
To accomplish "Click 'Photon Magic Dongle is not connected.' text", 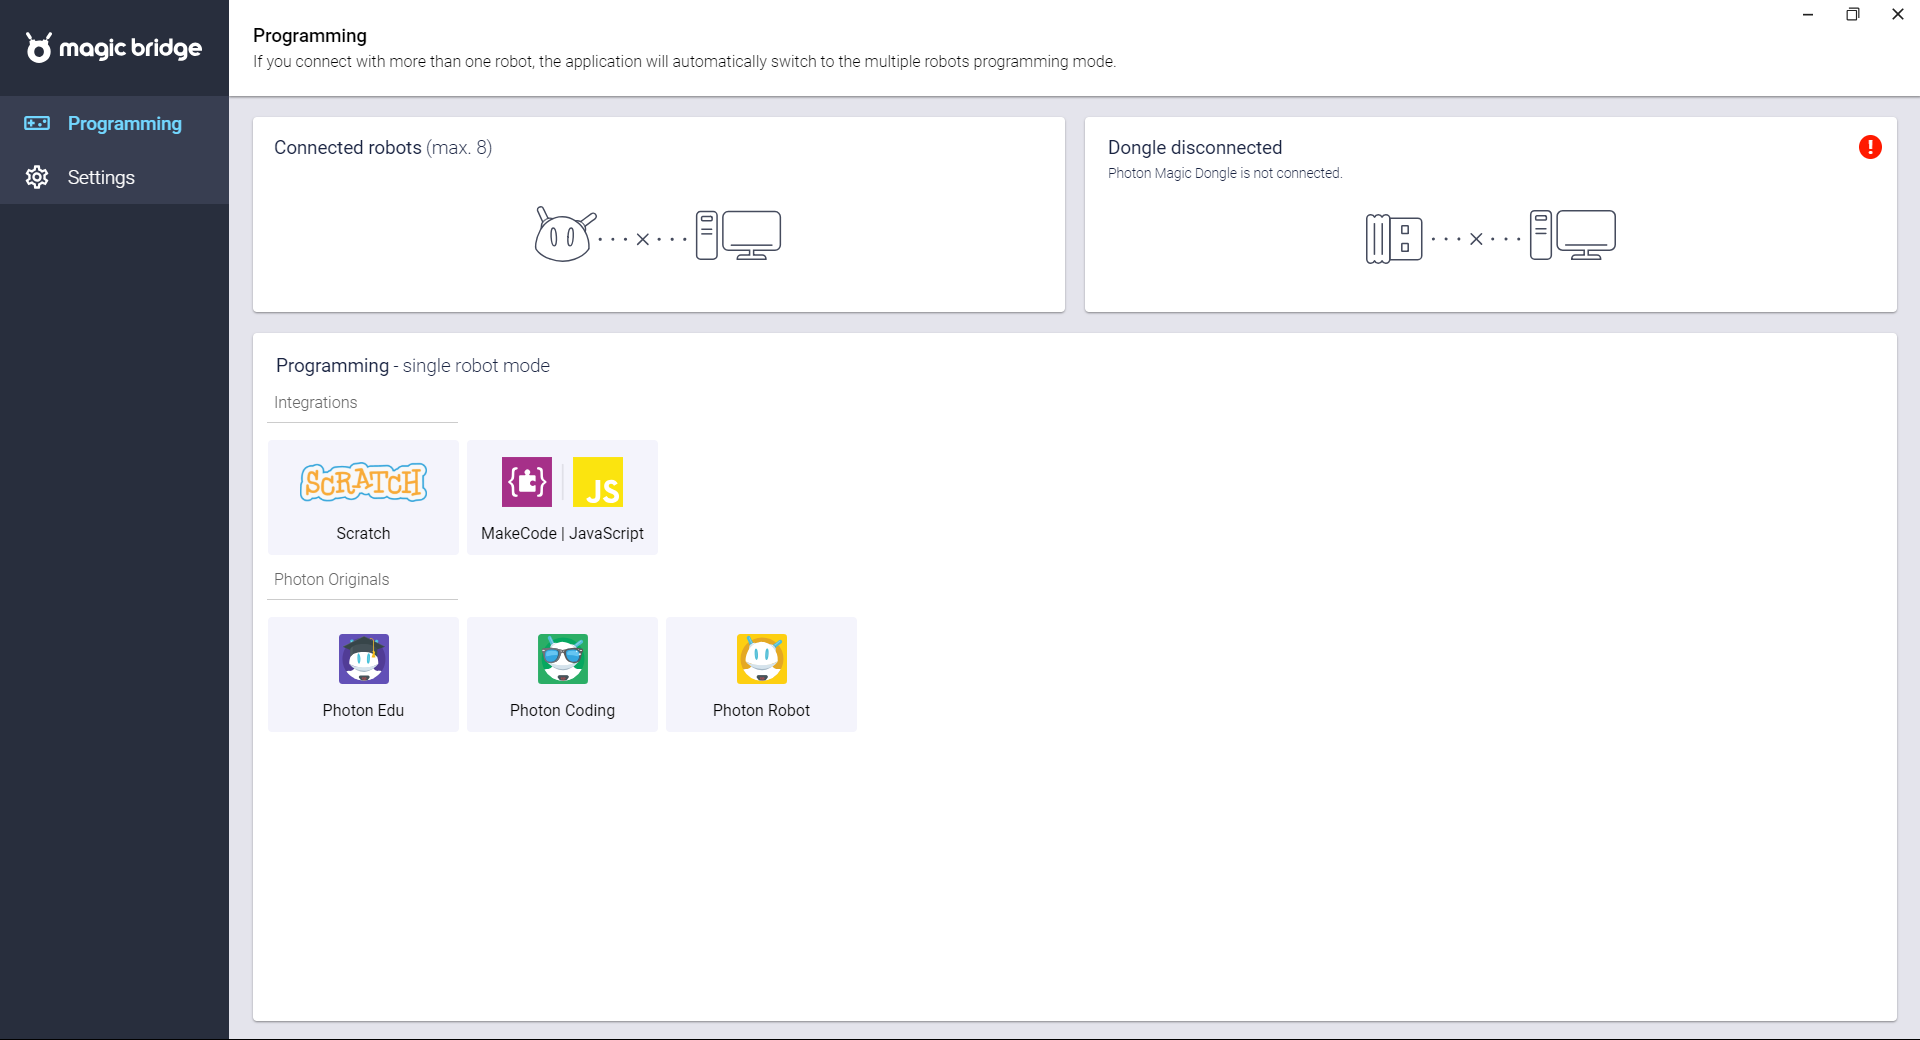I will click(x=1225, y=173).
